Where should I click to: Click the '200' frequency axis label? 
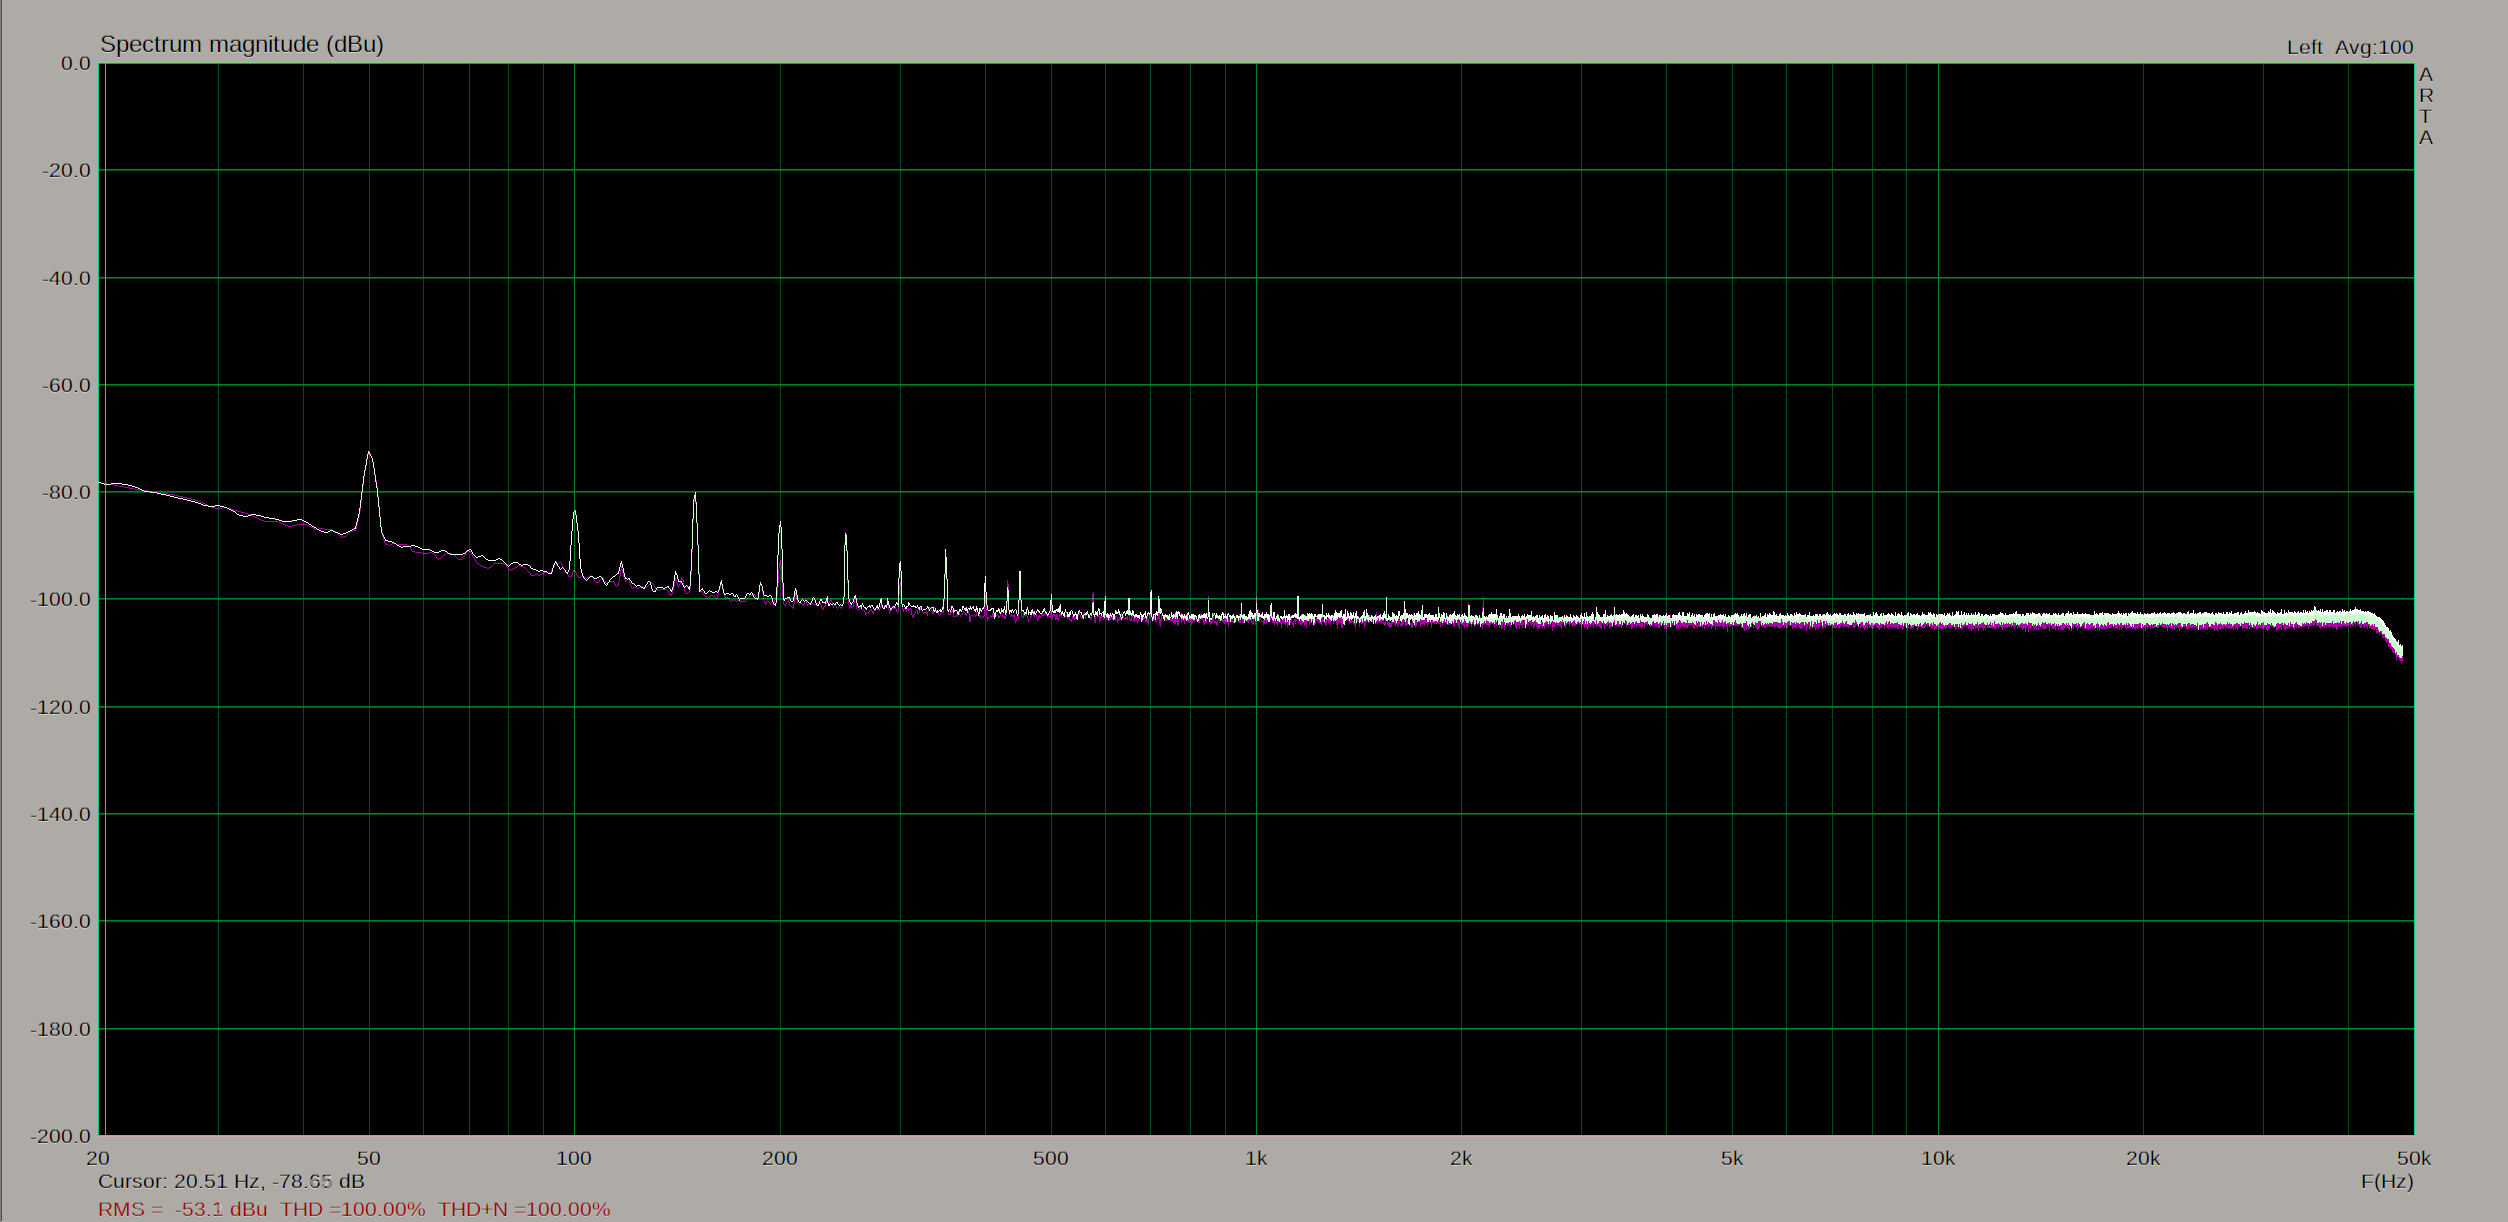[x=780, y=1158]
